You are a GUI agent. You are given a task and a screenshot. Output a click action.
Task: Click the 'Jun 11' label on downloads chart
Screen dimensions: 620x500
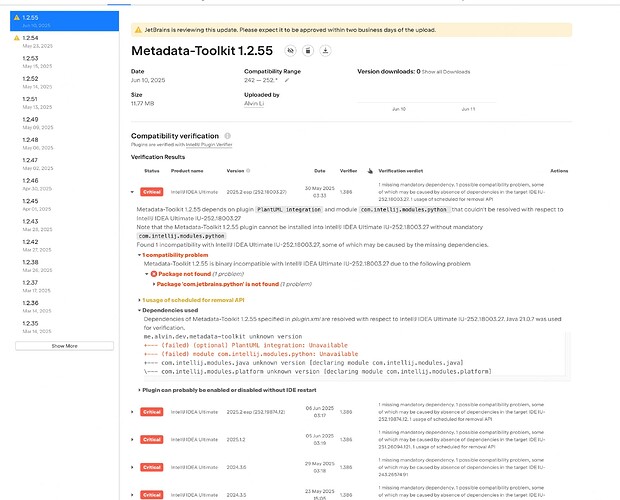469,109
